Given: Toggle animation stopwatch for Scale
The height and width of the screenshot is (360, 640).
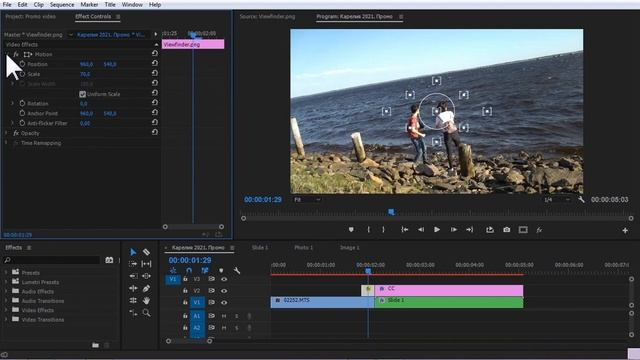Looking at the screenshot, I should (22, 74).
